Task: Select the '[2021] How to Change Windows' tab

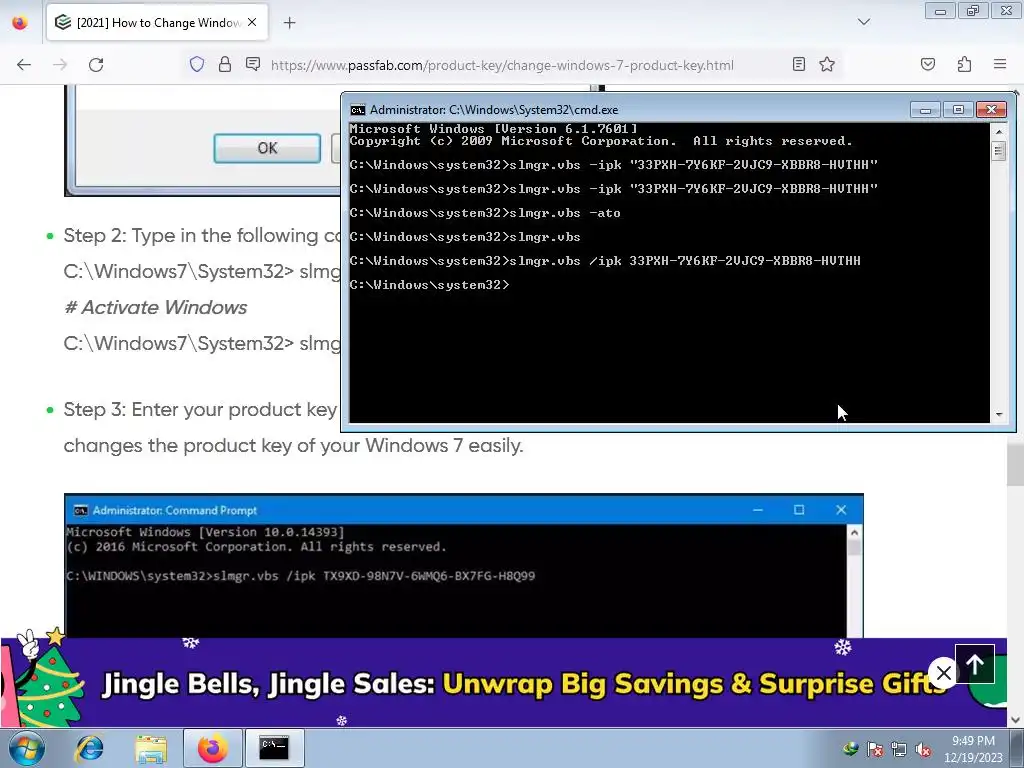Action: (x=157, y=23)
